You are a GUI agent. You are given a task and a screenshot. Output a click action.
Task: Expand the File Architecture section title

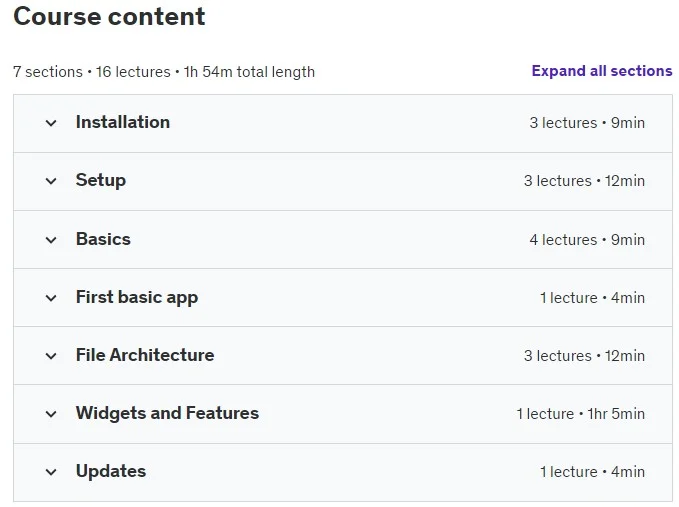pos(145,355)
